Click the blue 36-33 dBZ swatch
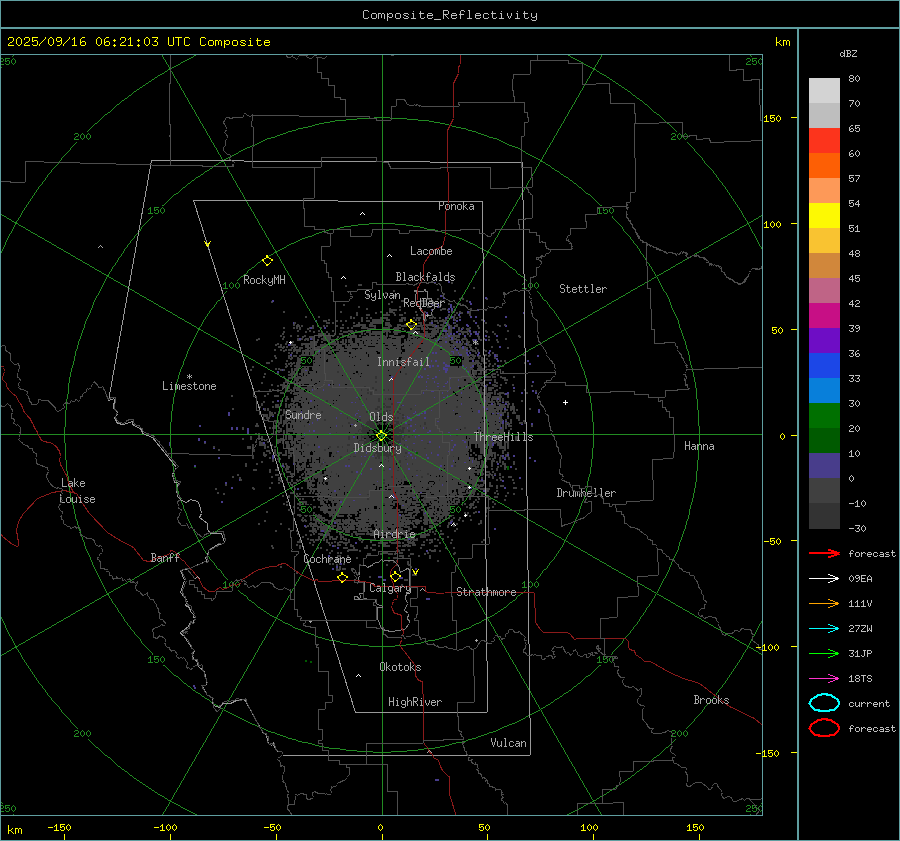 [824, 365]
